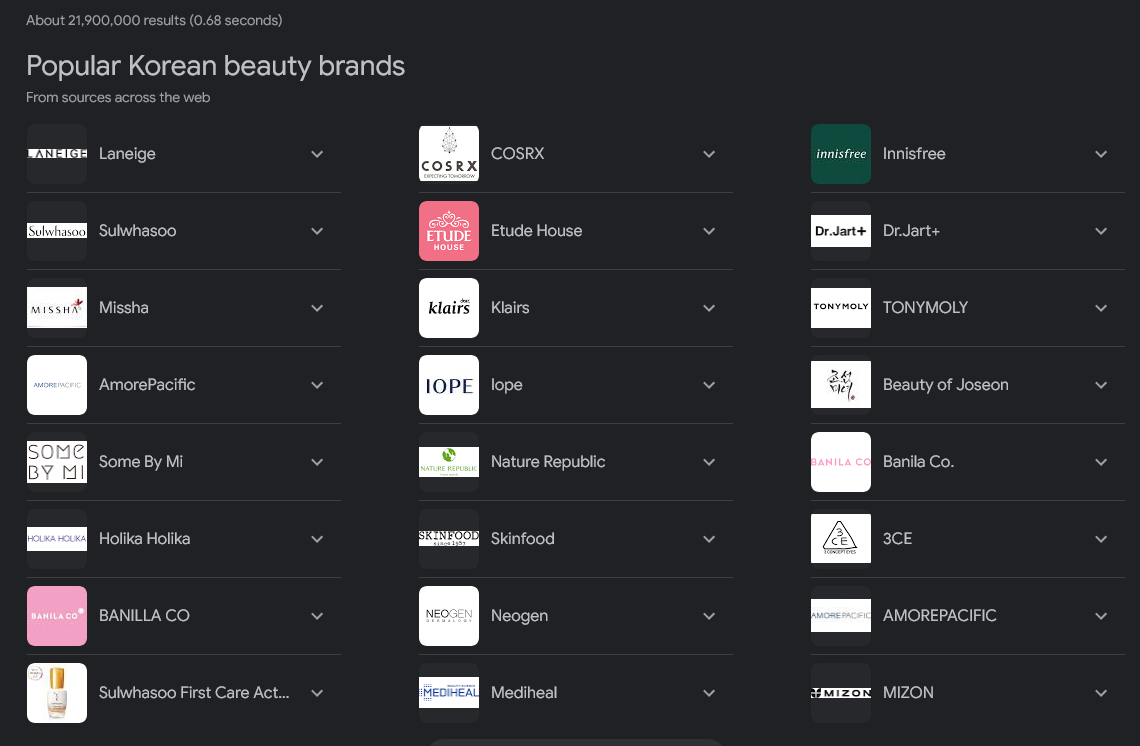This screenshot has height=746, width=1140.
Task: Click the Klairs logo image
Action: click(x=448, y=308)
